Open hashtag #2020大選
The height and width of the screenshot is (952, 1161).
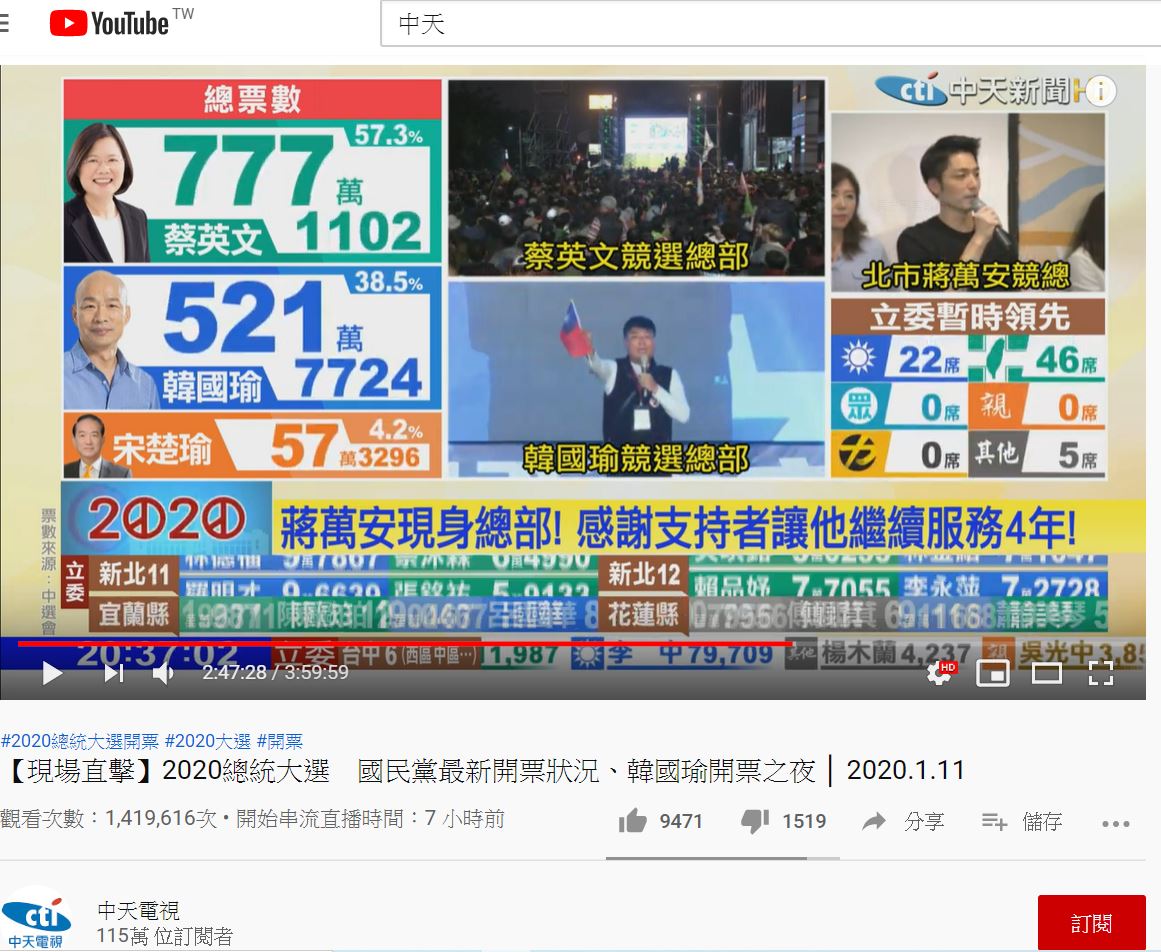click(x=208, y=741)
